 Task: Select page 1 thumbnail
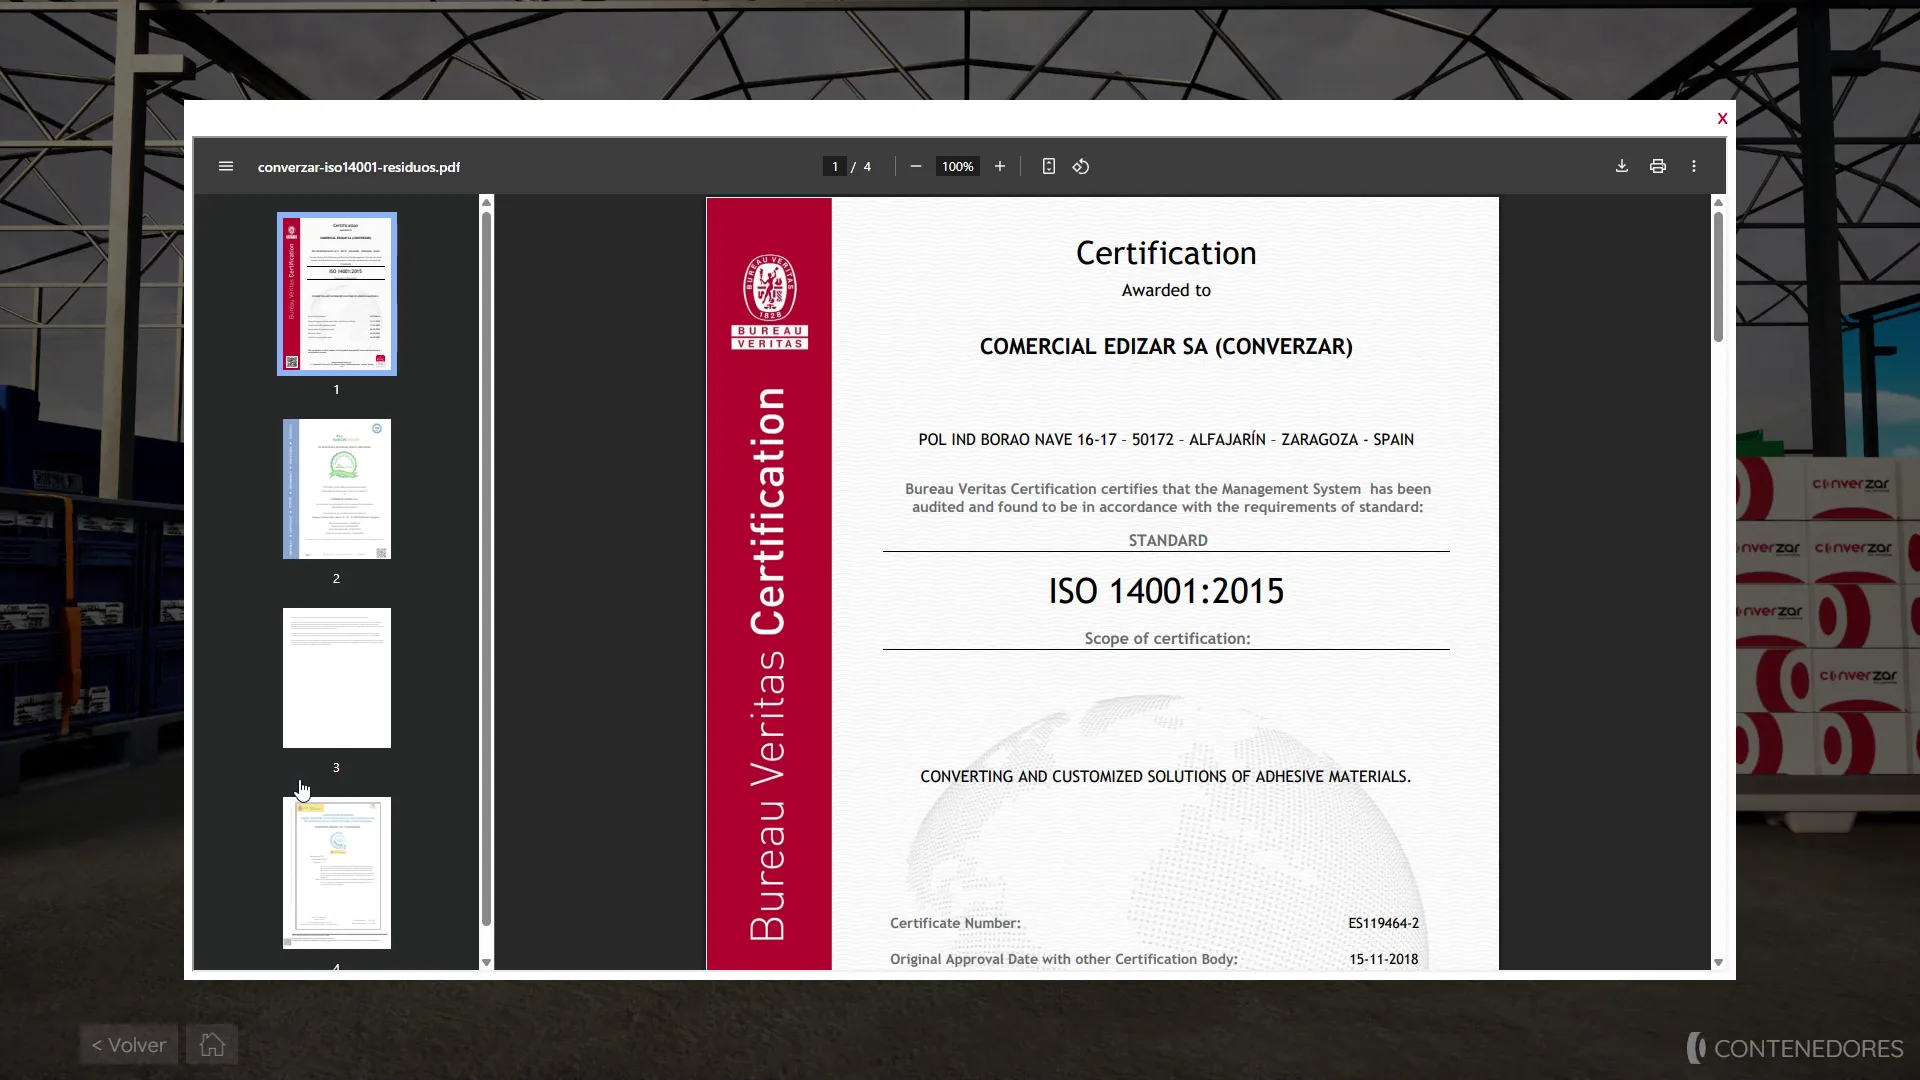[x=337, y=294]
